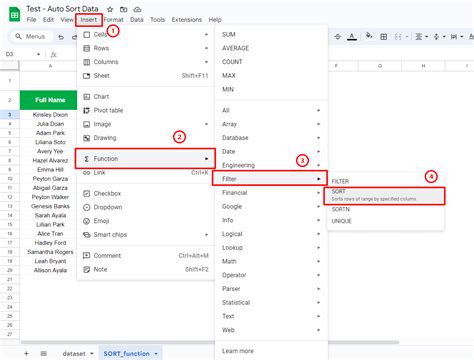Expand the horizontal align dropdown arrow
The height and width of the screenshot is (360, 474).
pos(426,37)
